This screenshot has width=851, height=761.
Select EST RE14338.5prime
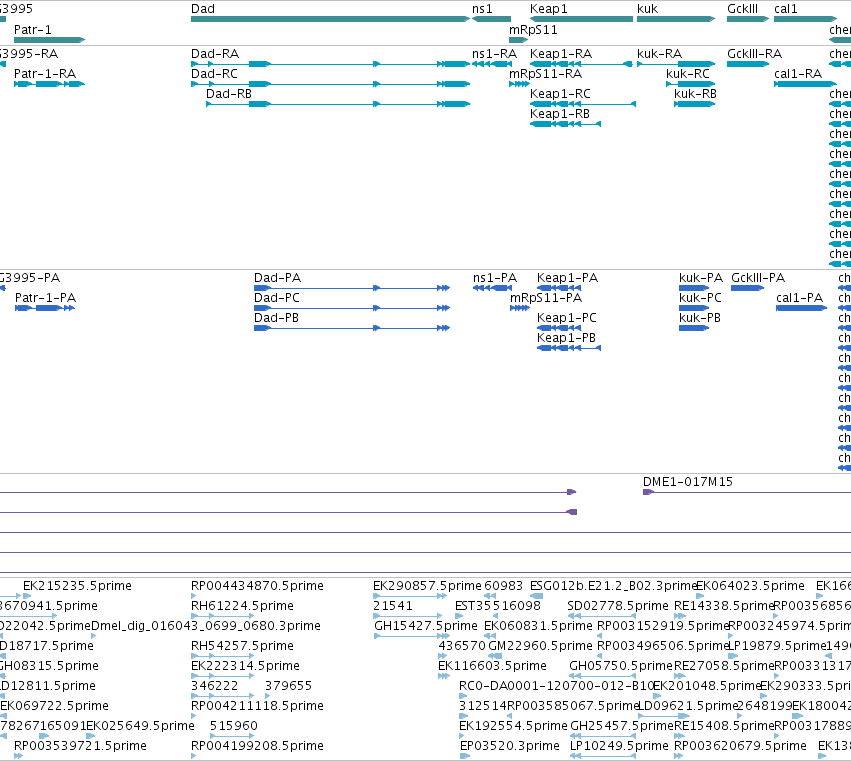coord(724,606)
